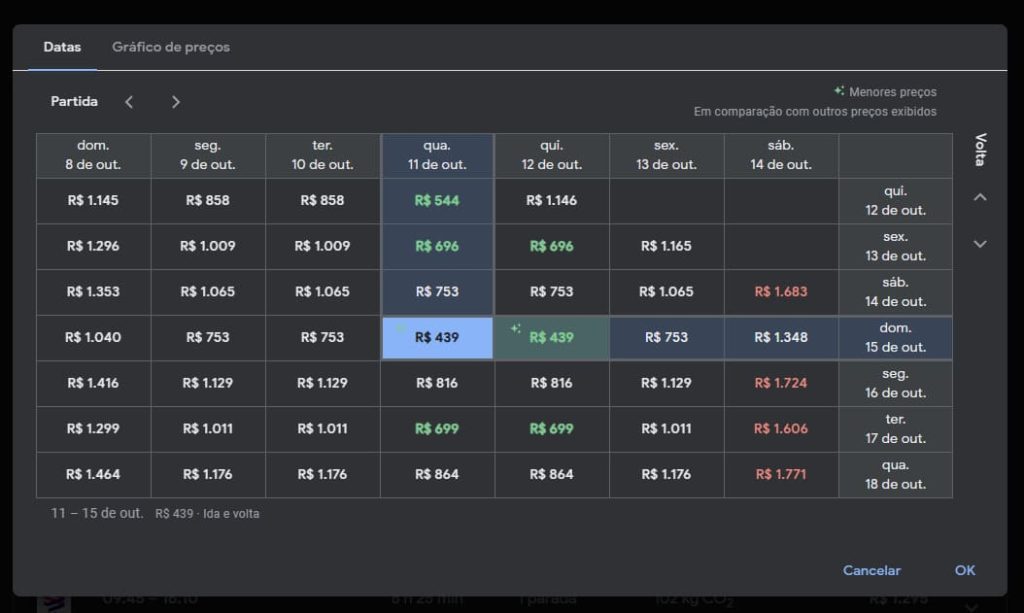Pick R$ 1.176 fare departing sex. 13 out.
The height and width of the screenshot is (613, 1024).
tap(666, 475)
